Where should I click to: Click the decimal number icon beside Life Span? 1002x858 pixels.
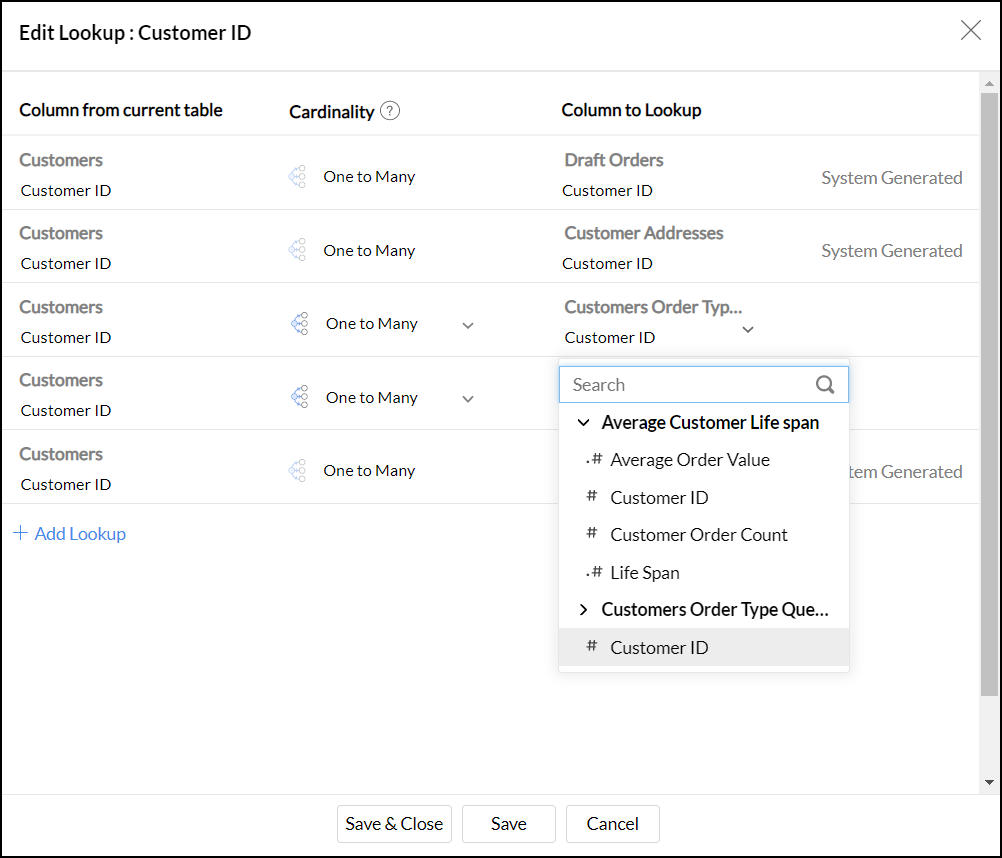click(592, 573)
